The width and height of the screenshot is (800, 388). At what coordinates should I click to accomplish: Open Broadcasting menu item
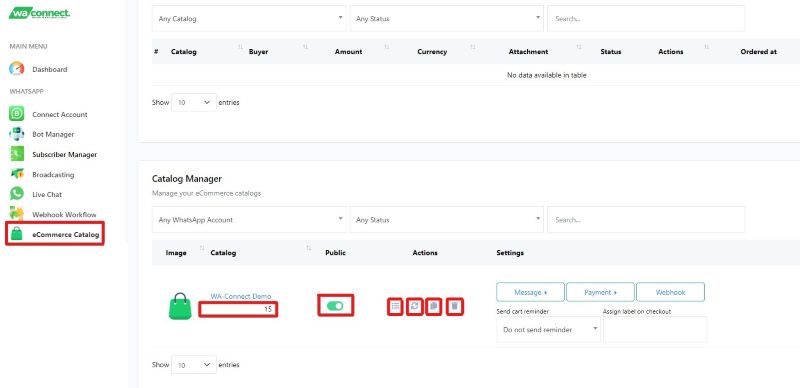pyautogui.click(x=53, y=175)
